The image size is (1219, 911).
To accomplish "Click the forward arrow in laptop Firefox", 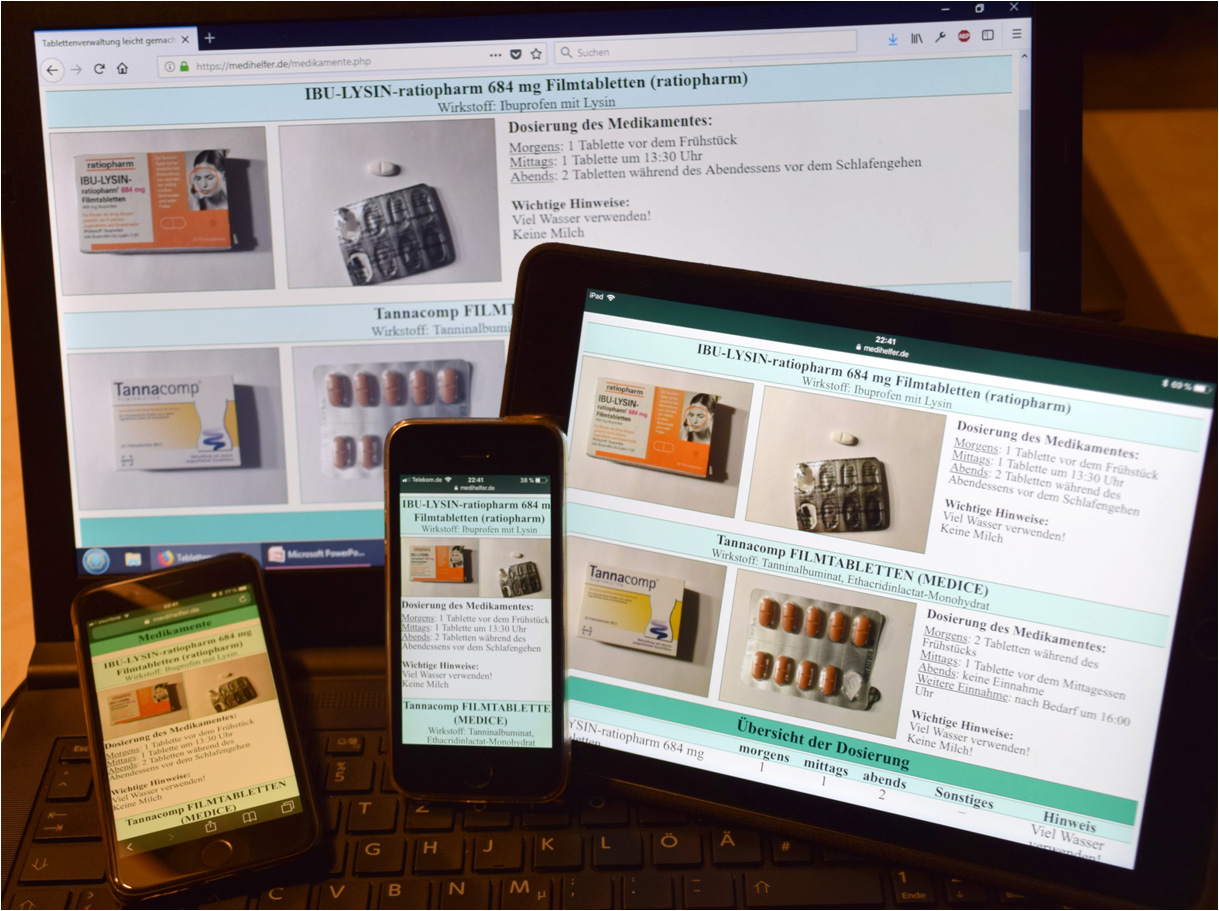I will point(76,69).
